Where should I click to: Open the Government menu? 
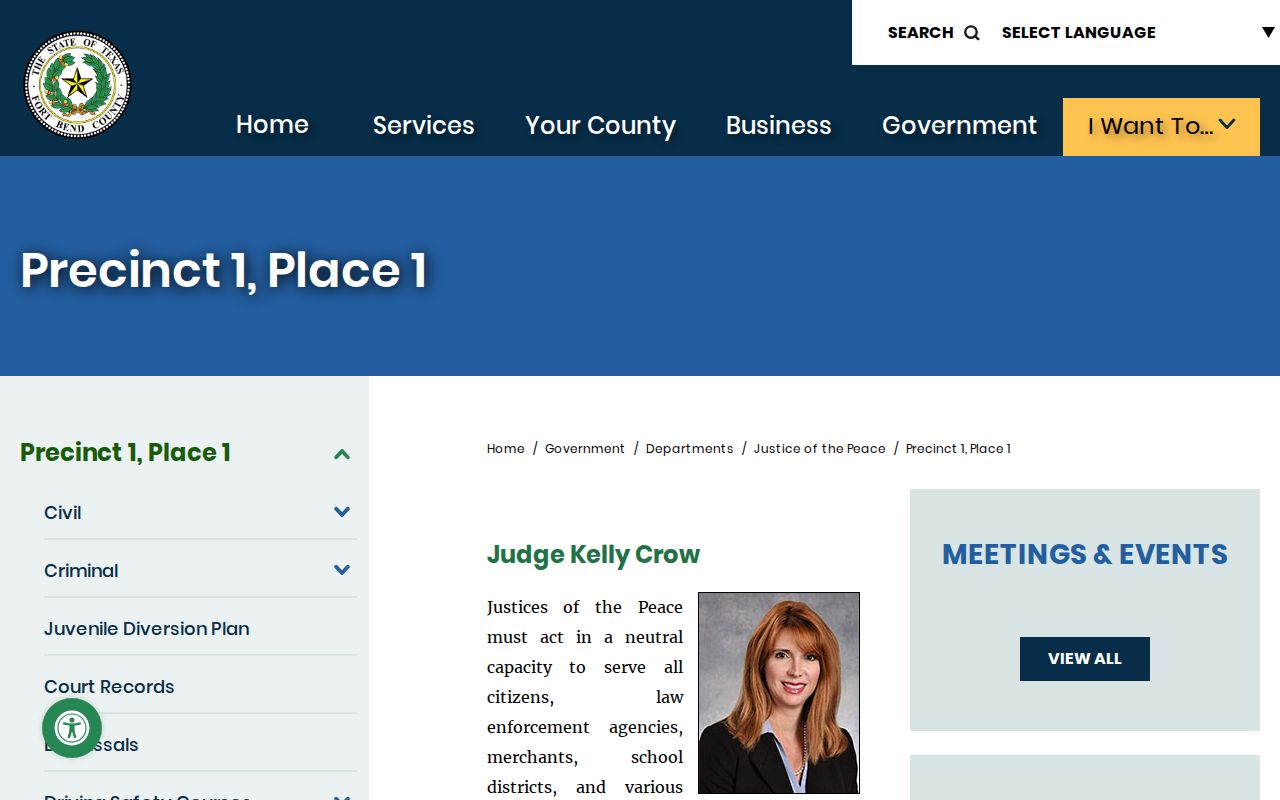(960, 125)
